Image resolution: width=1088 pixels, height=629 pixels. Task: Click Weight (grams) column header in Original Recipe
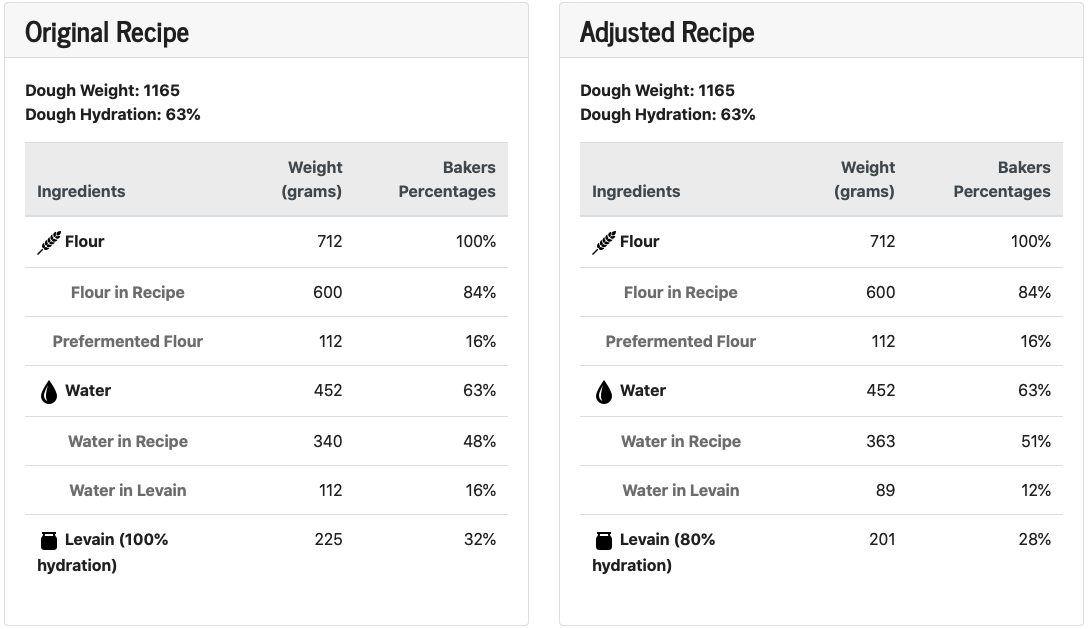pyautogui.click(x=313, y=179)
